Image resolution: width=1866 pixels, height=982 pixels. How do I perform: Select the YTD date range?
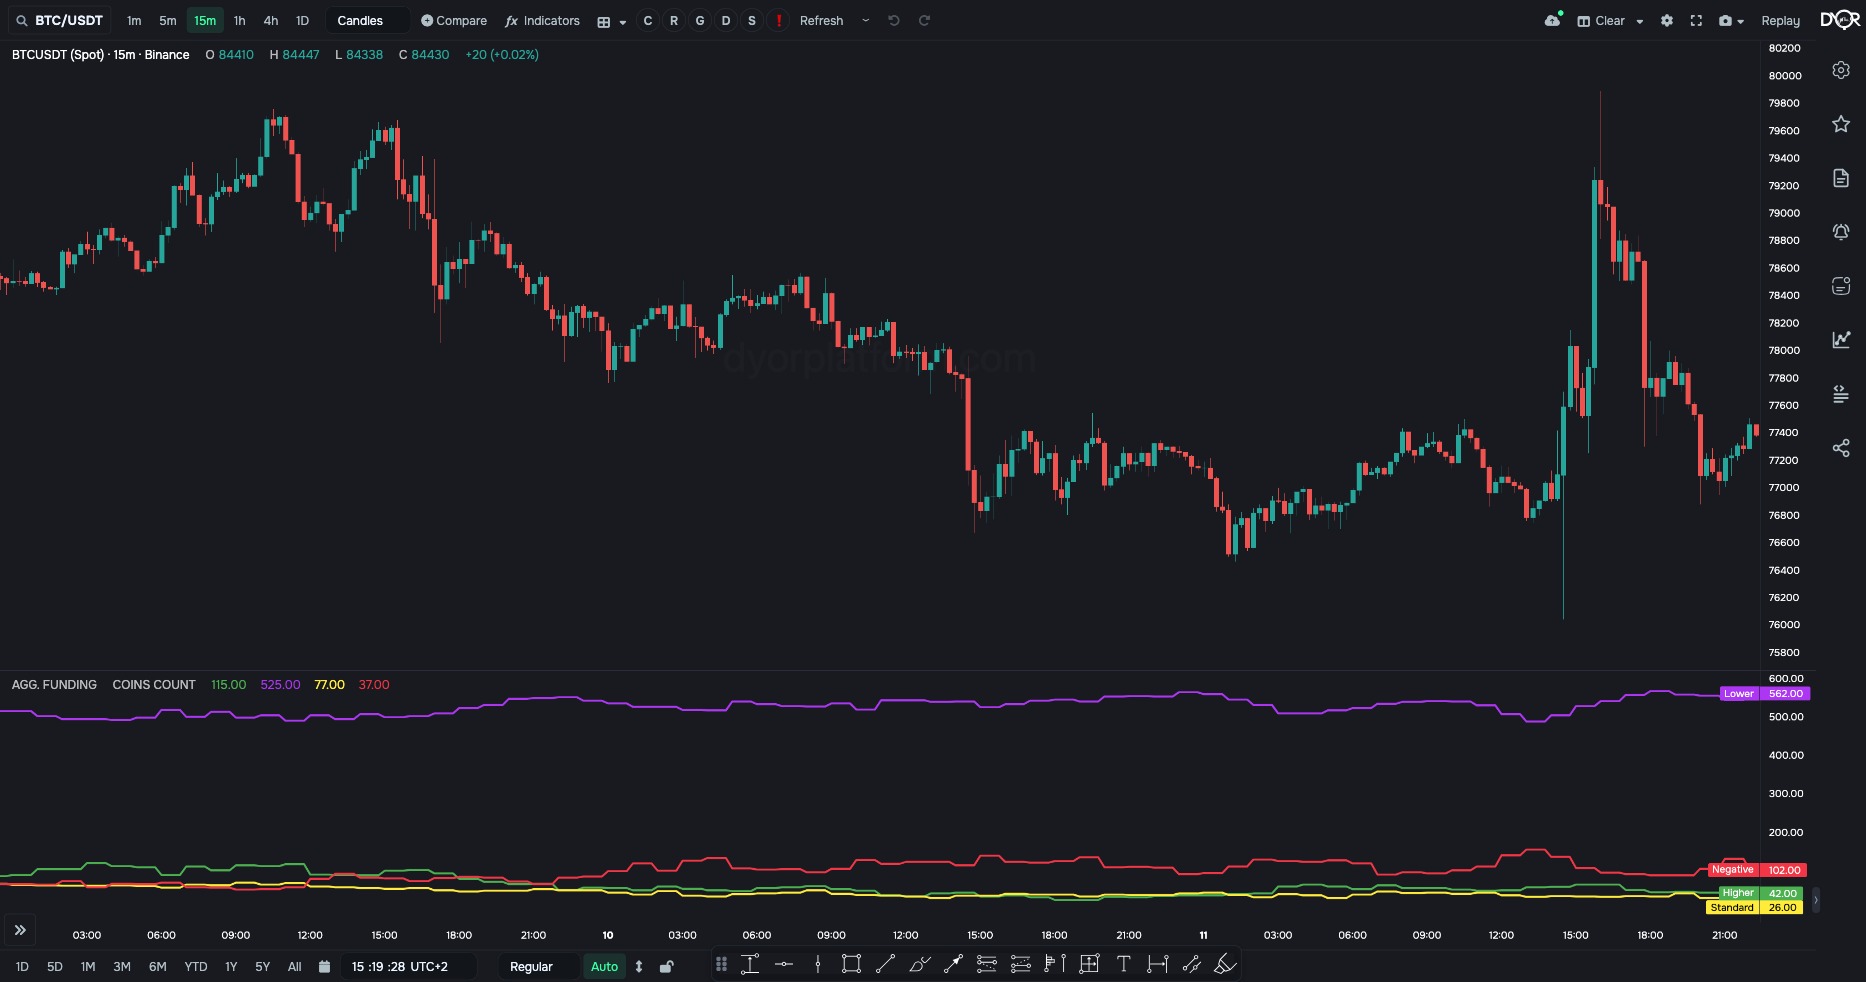click(x=196, y=966)
